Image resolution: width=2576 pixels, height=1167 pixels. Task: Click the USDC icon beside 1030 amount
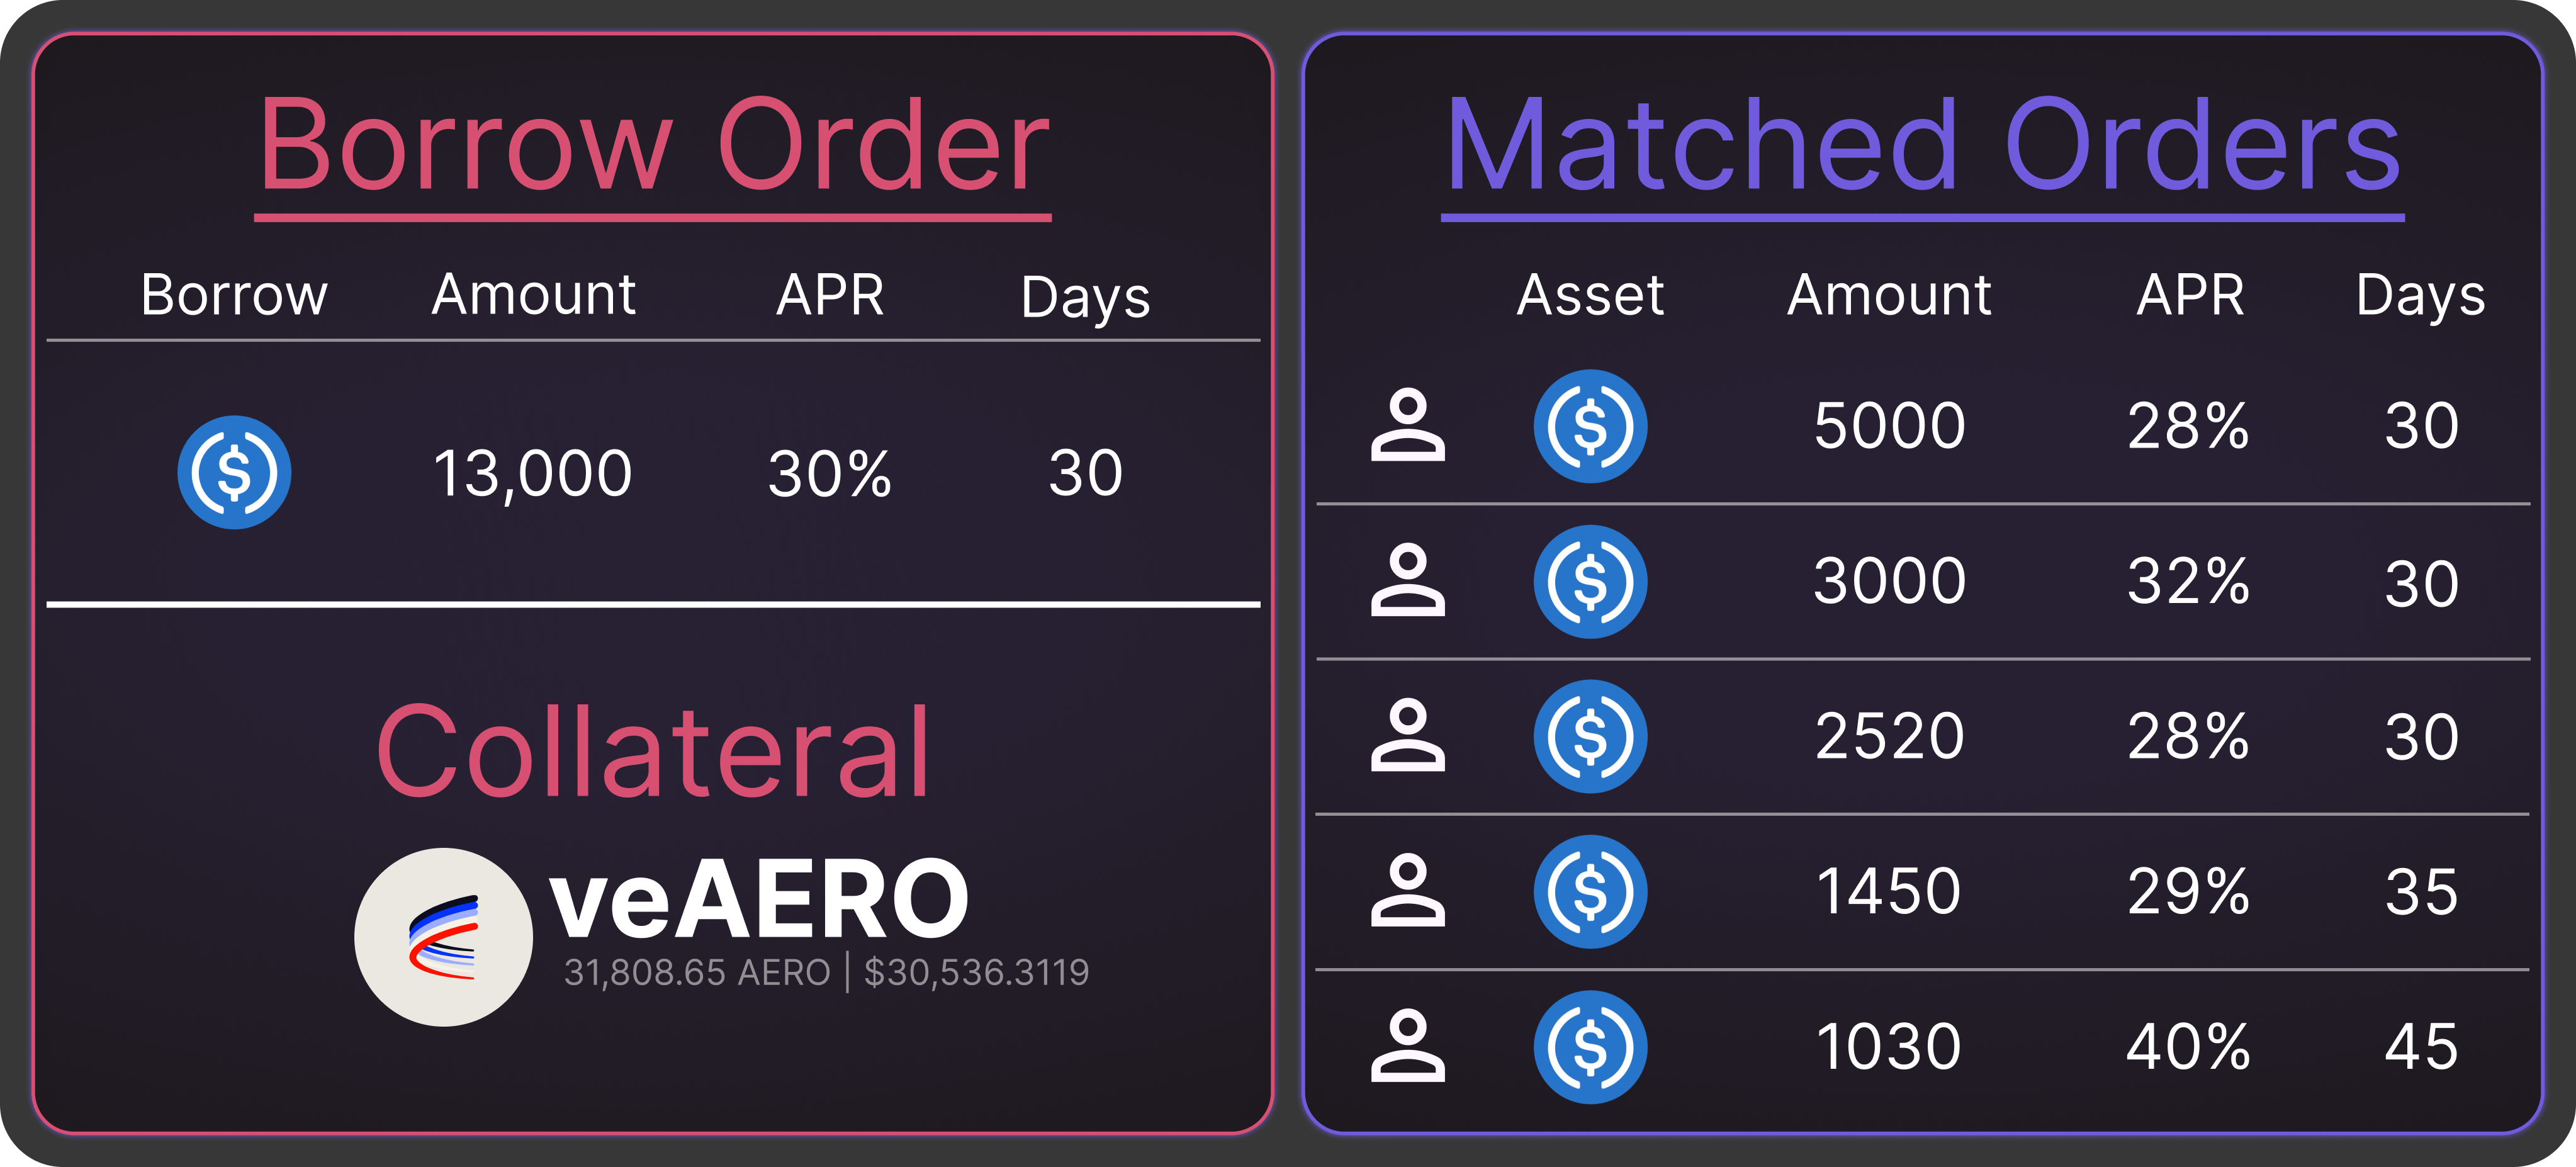[1590, 1047]
